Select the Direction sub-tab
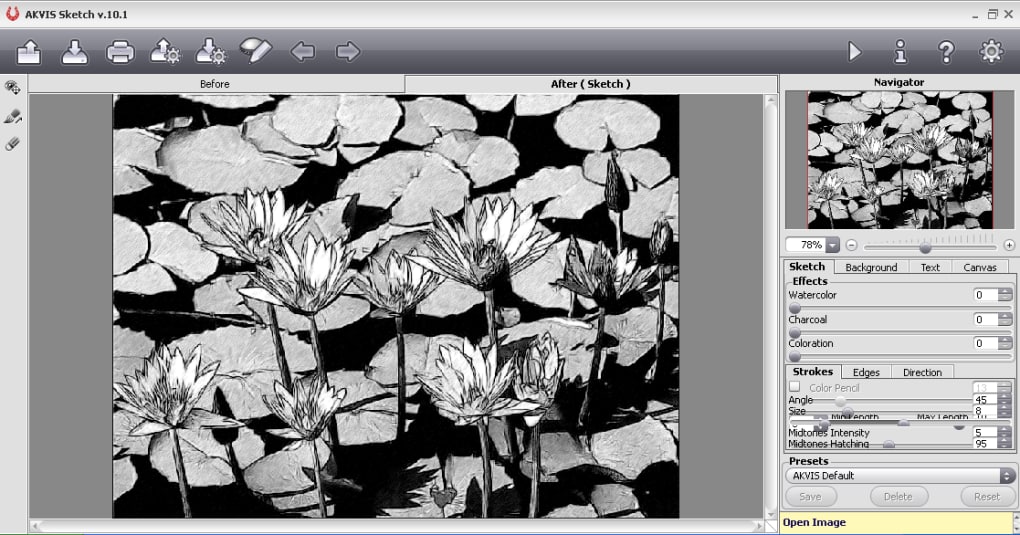Image resolution: width=1020 pixels, height=535 pixels. click(922, 372)
